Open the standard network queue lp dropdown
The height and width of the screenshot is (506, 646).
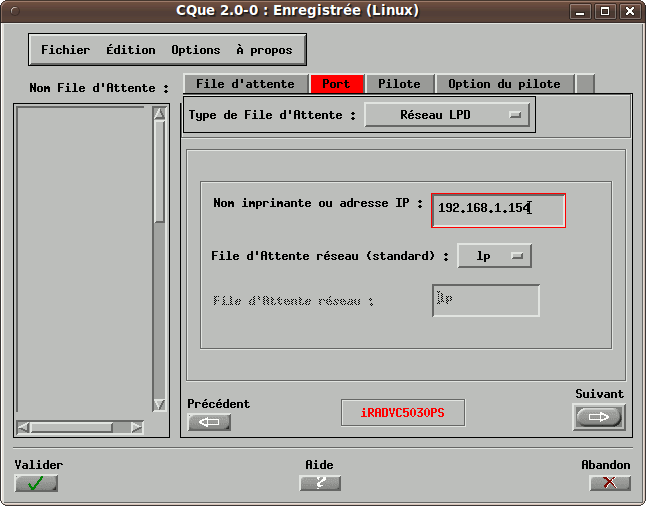494,256
